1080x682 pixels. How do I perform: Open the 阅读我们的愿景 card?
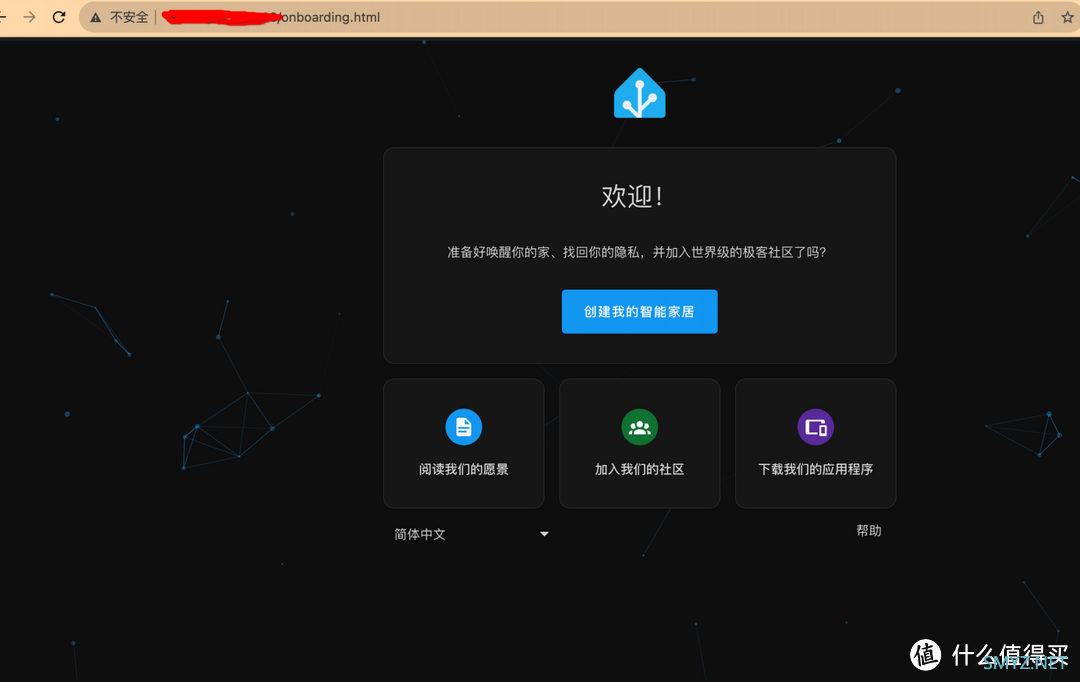[464, 443]
